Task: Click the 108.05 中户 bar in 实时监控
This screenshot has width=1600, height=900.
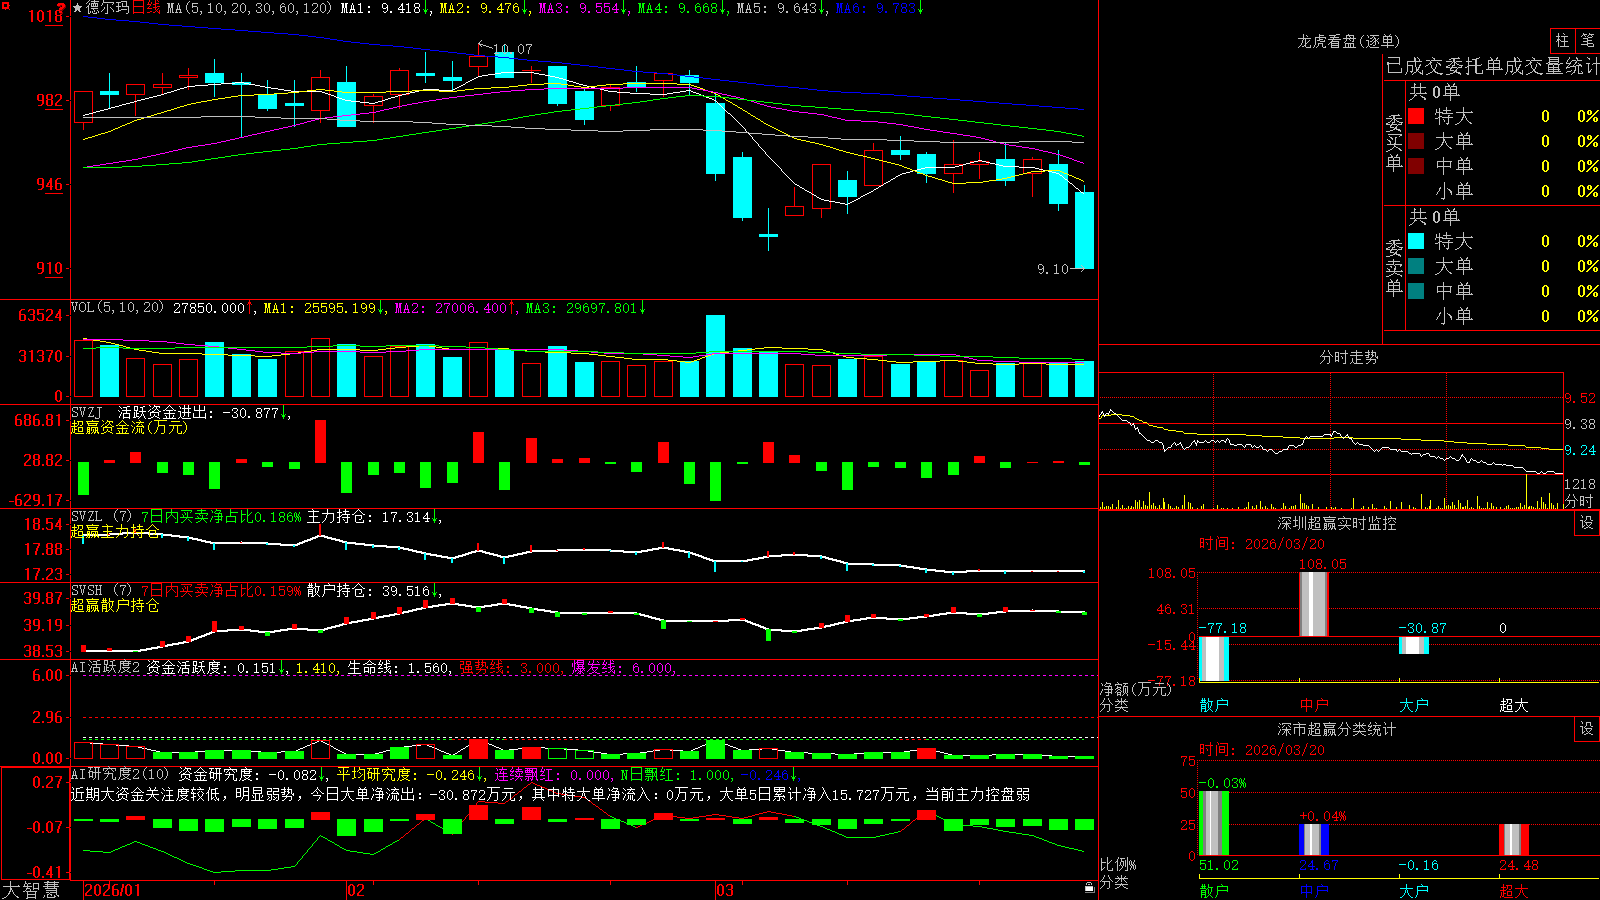Action: (x=1314, y=604)
